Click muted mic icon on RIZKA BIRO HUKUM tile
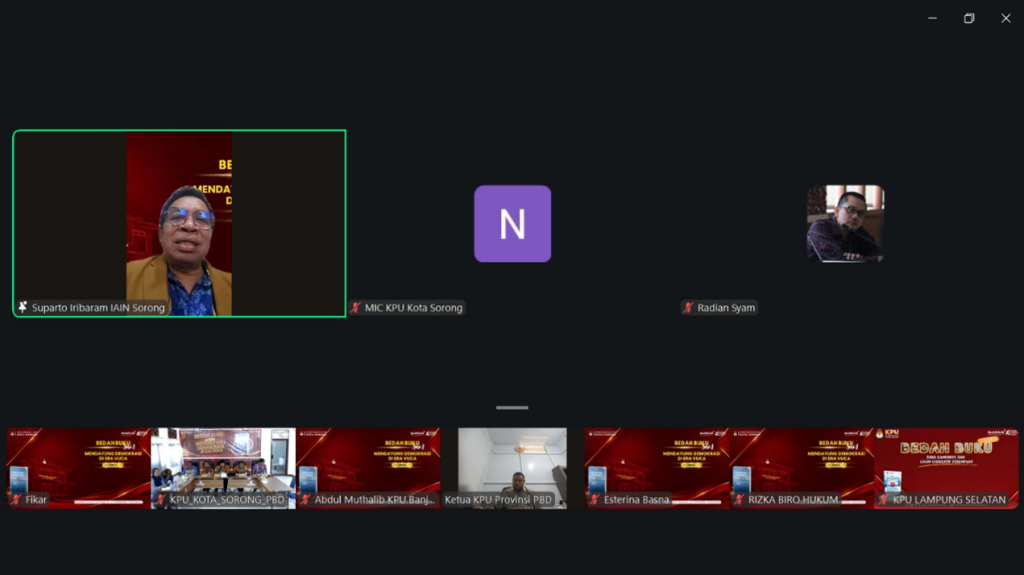 coord(739,499)
